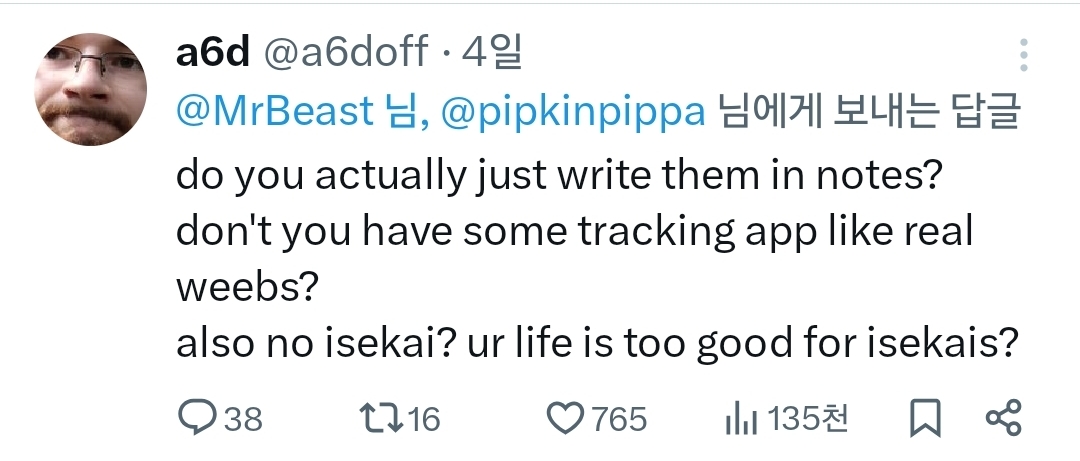This screenshot has height=461, width=1080.
Task: Click the reply count 38
Action: click(243, 418)
